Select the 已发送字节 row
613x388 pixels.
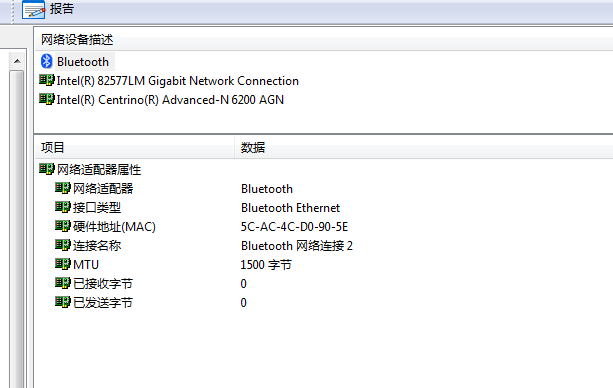(324, 302)
